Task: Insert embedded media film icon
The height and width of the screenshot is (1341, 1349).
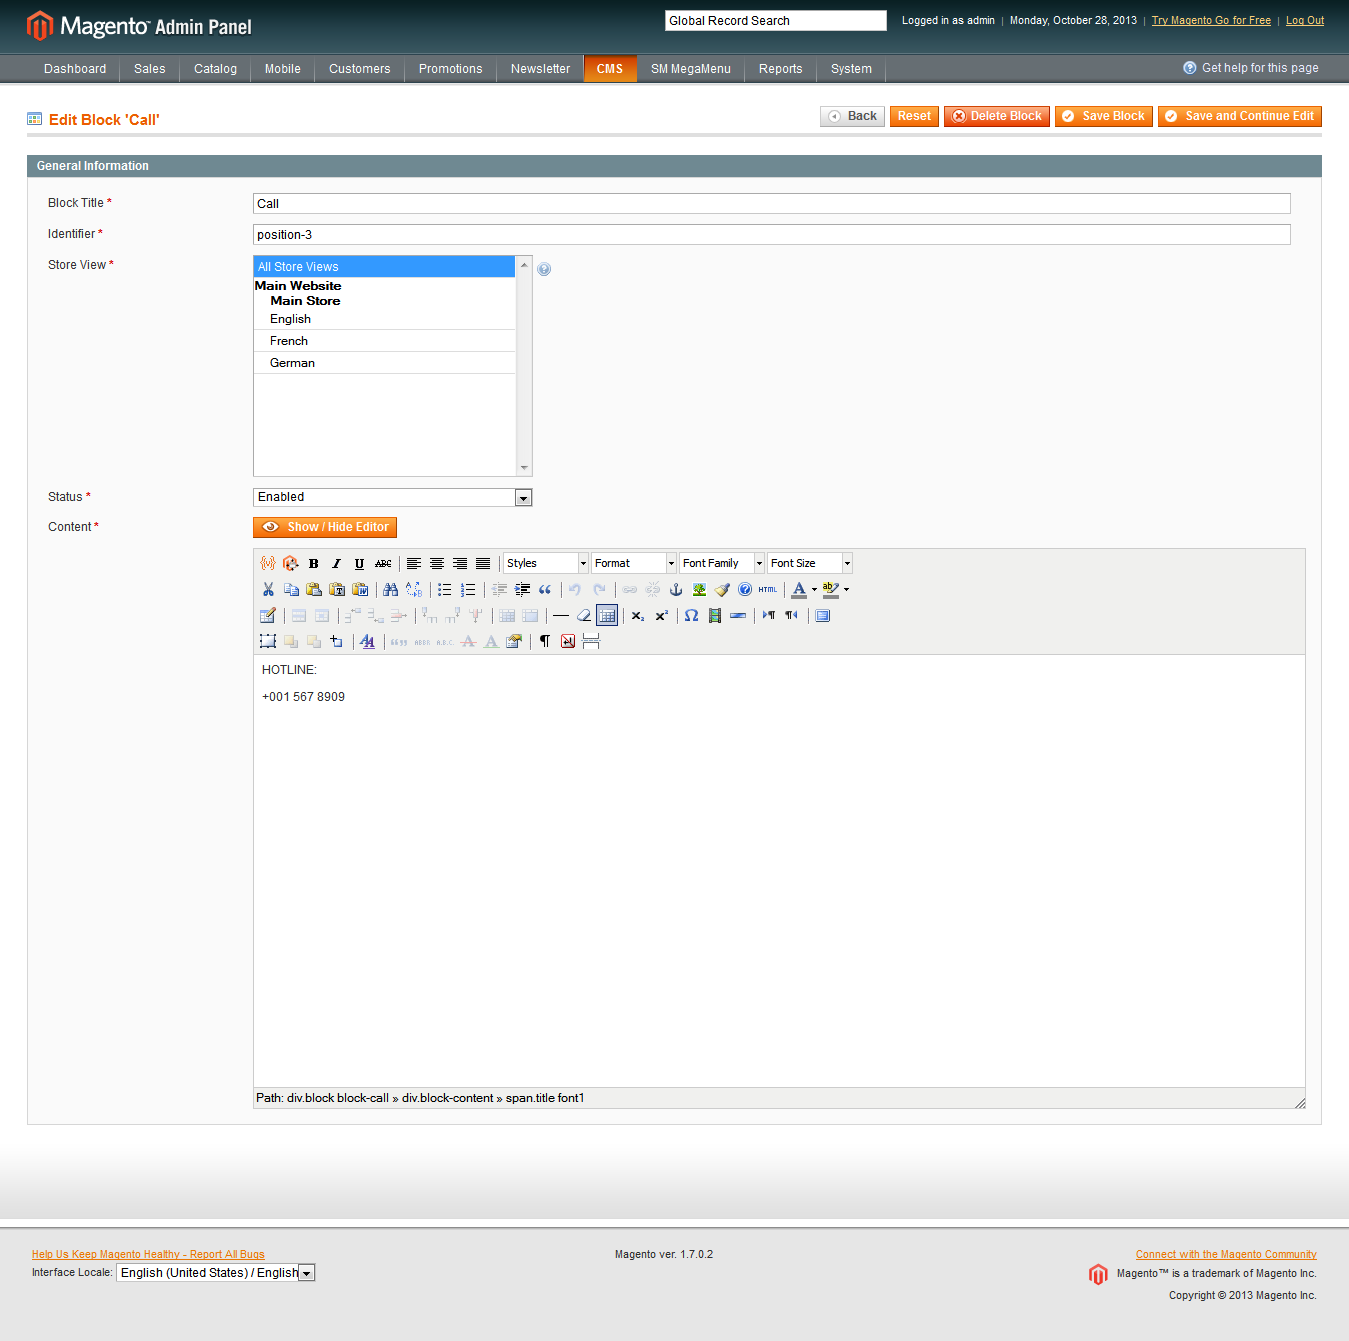Action: click(x=715, y=615)
